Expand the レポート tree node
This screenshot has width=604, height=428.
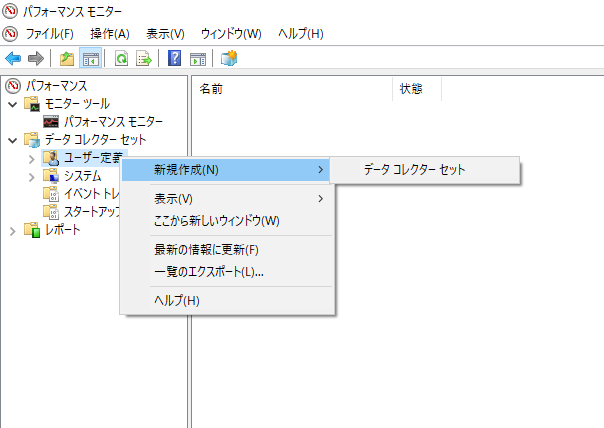(13, 231)
